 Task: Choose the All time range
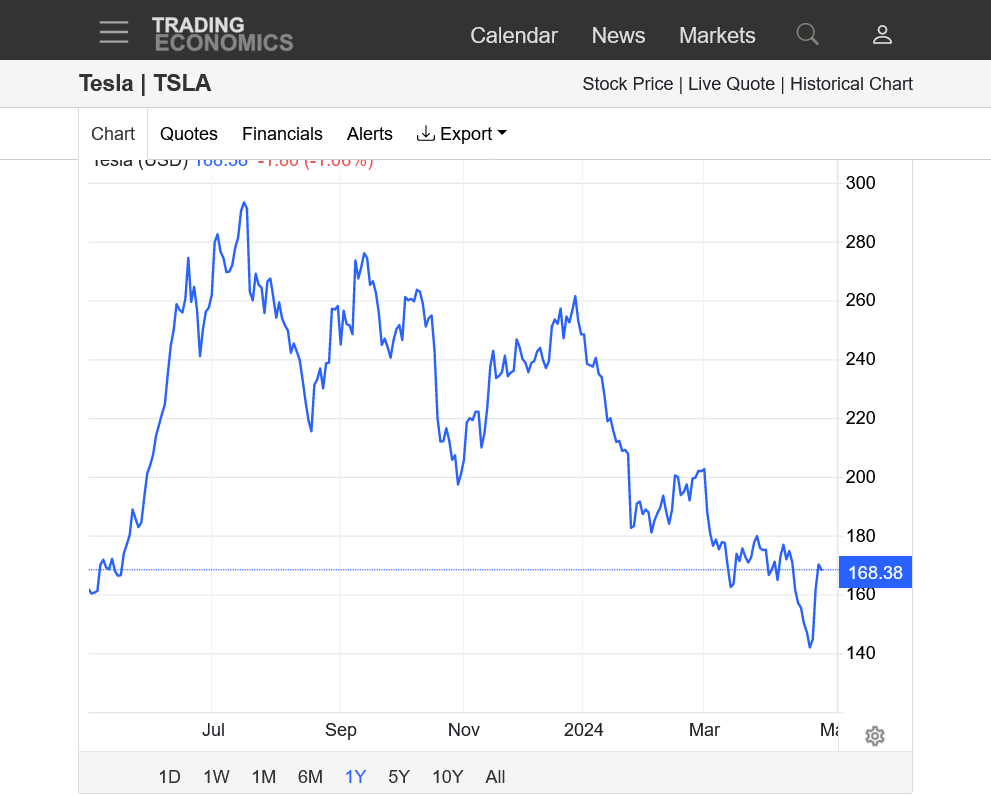[x=495, y=777]
